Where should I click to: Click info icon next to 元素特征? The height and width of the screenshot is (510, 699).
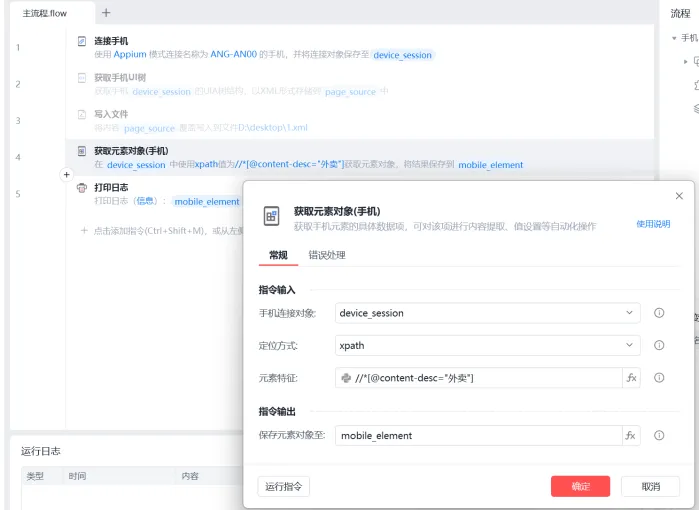pyautogui.click(x=659, y=378)
